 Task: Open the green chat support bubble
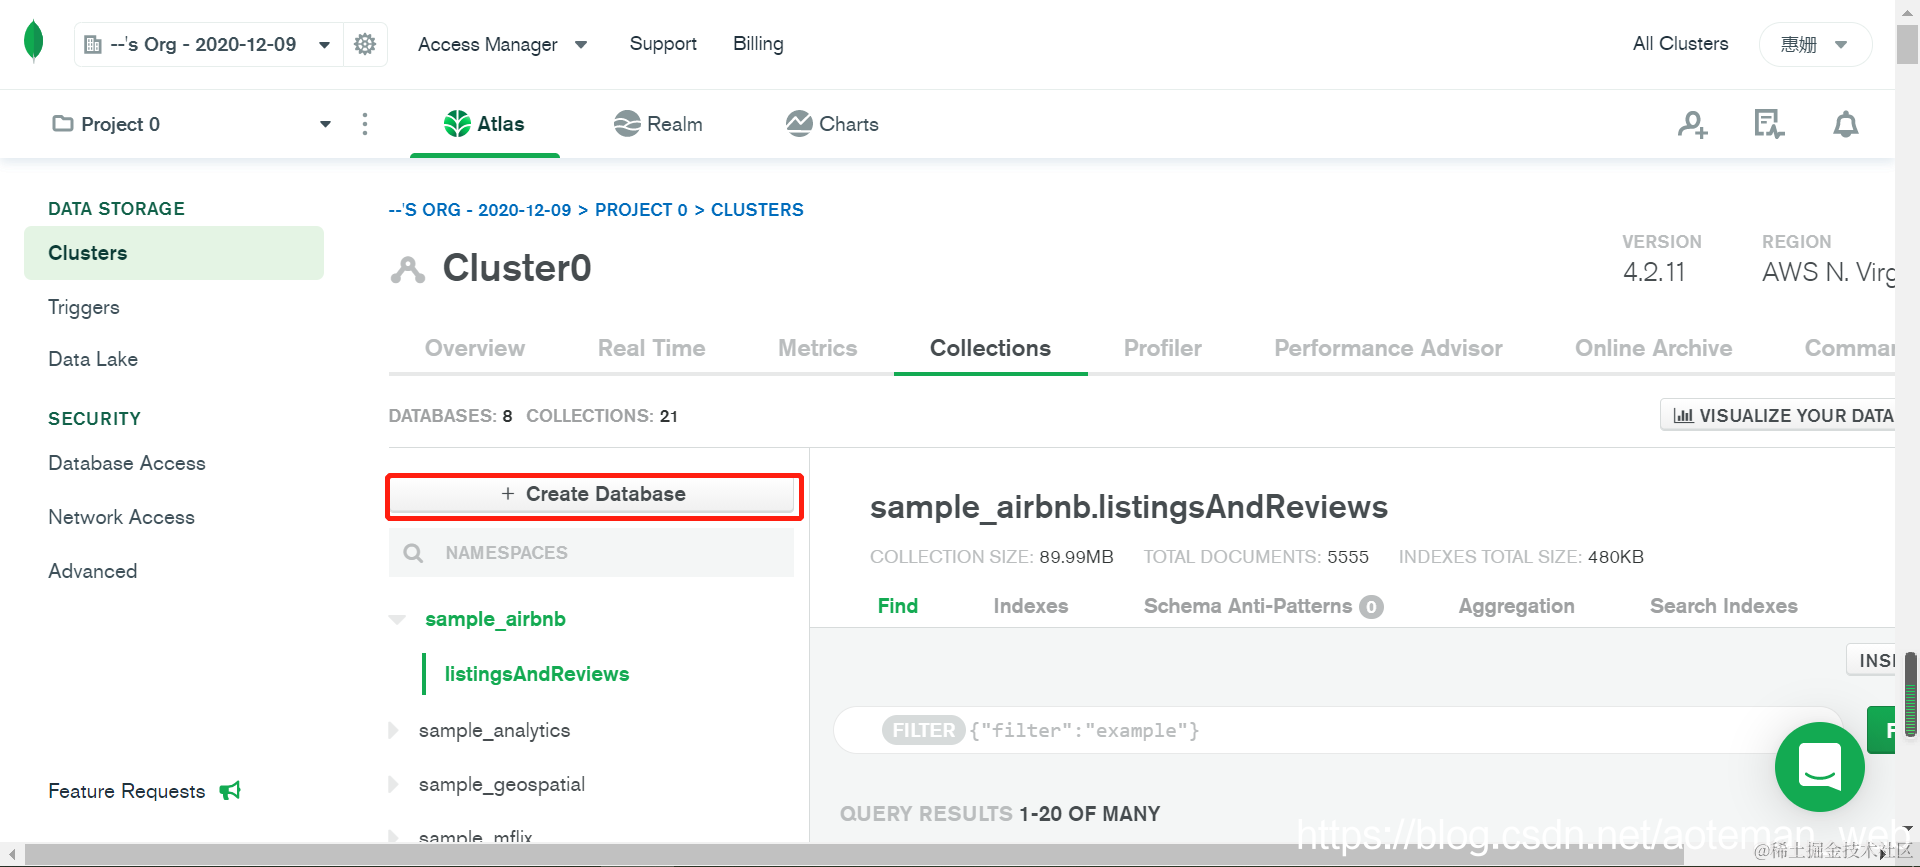tap(1820, 767)
